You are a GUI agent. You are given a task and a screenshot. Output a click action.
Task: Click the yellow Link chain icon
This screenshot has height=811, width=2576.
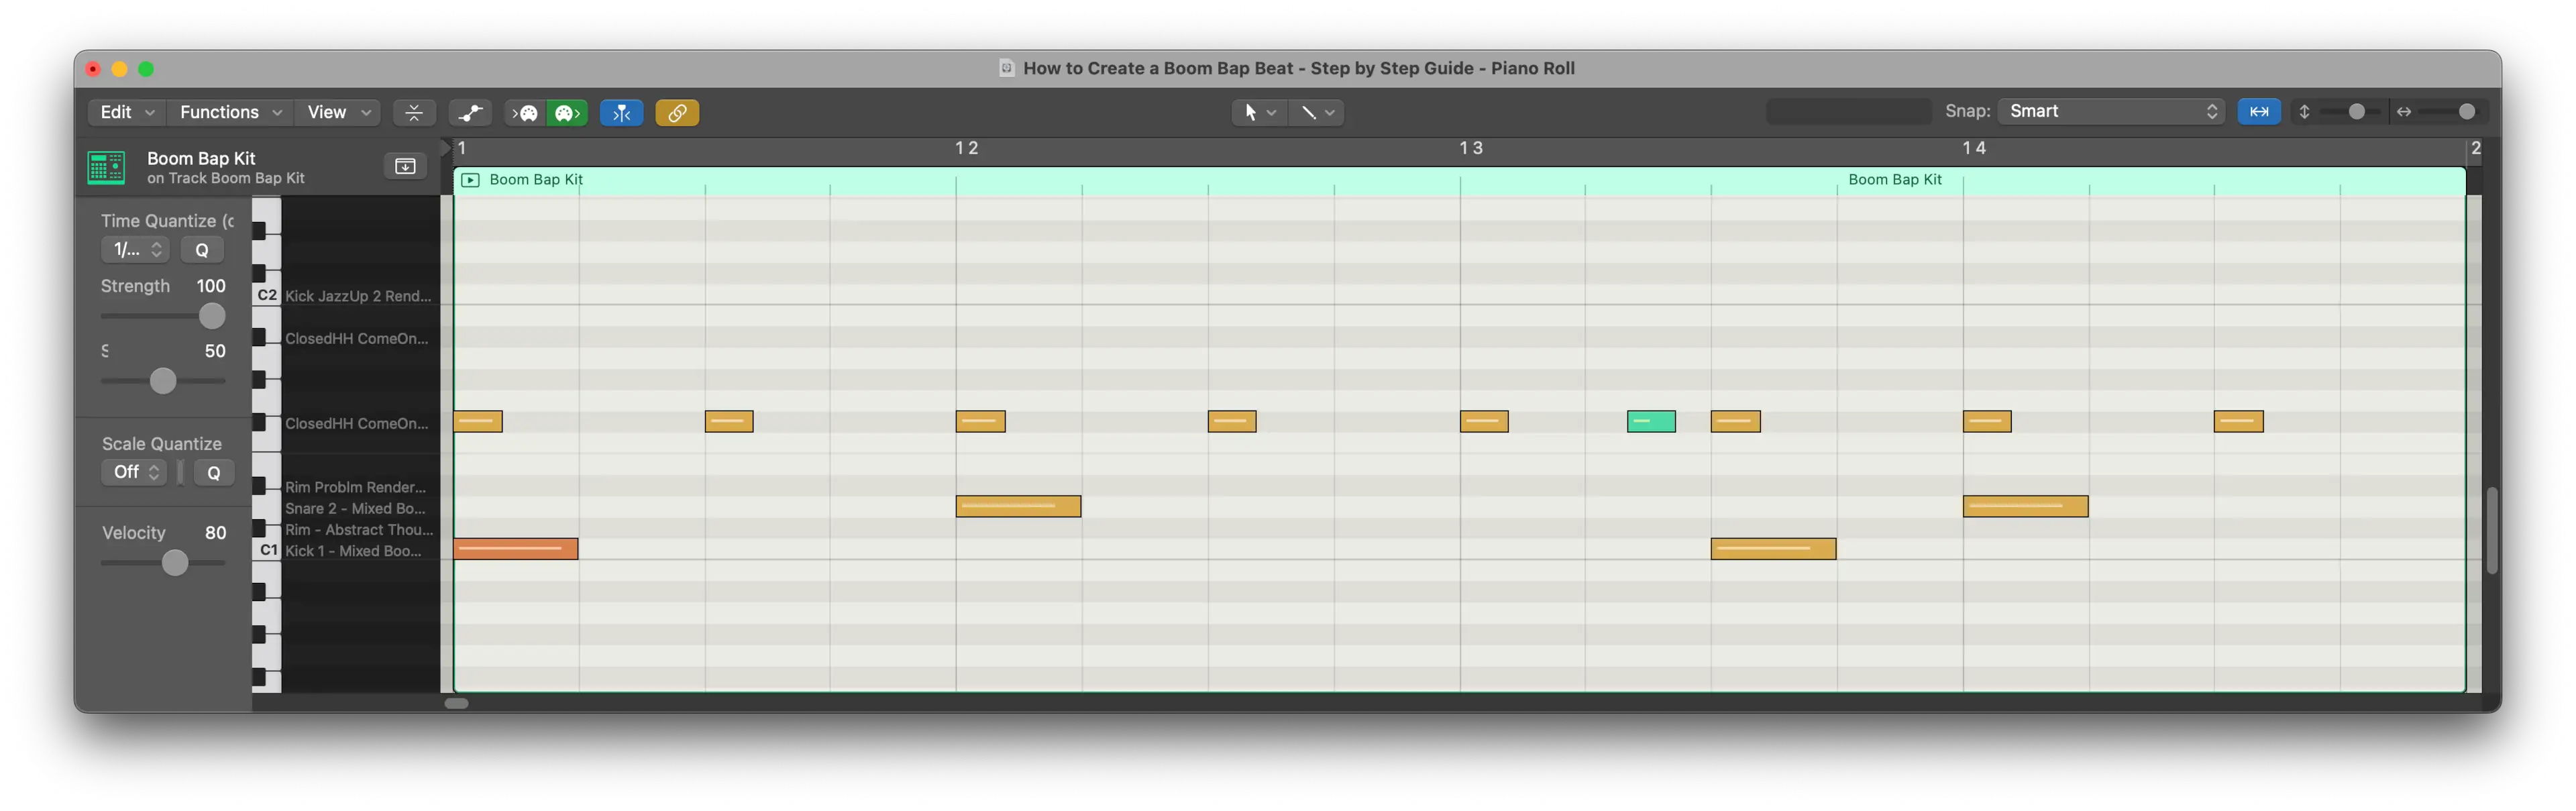[677, 113]
